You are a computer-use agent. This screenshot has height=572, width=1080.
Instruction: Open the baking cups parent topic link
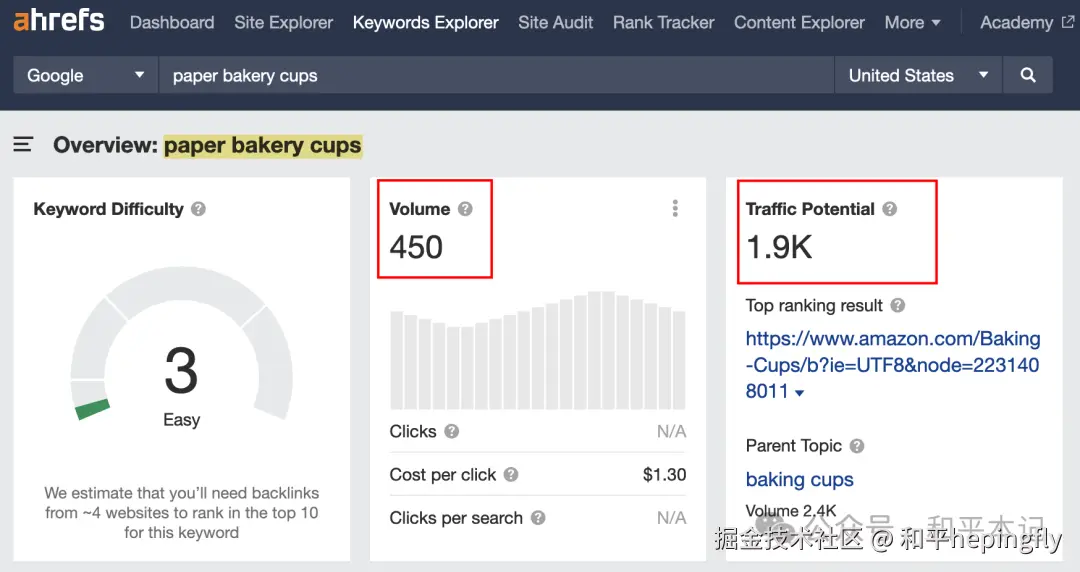[799, 480]
